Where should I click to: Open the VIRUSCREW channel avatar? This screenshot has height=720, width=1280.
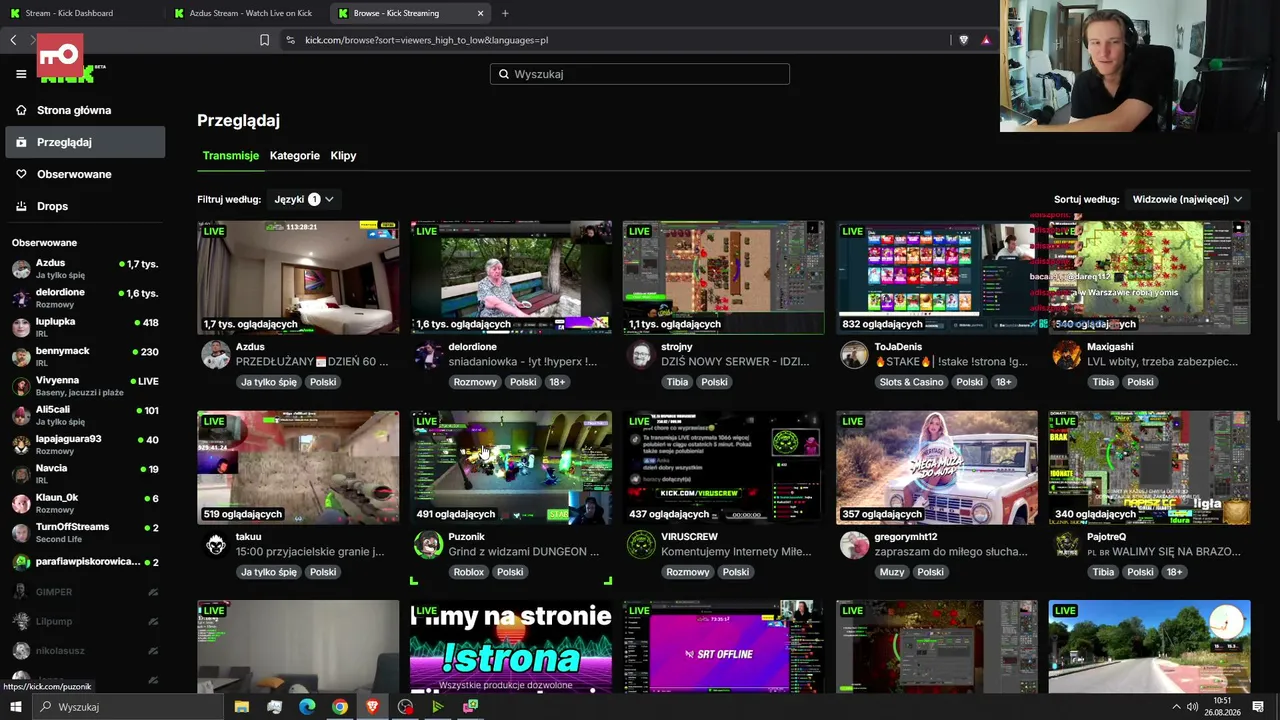(x=641, y=545)
